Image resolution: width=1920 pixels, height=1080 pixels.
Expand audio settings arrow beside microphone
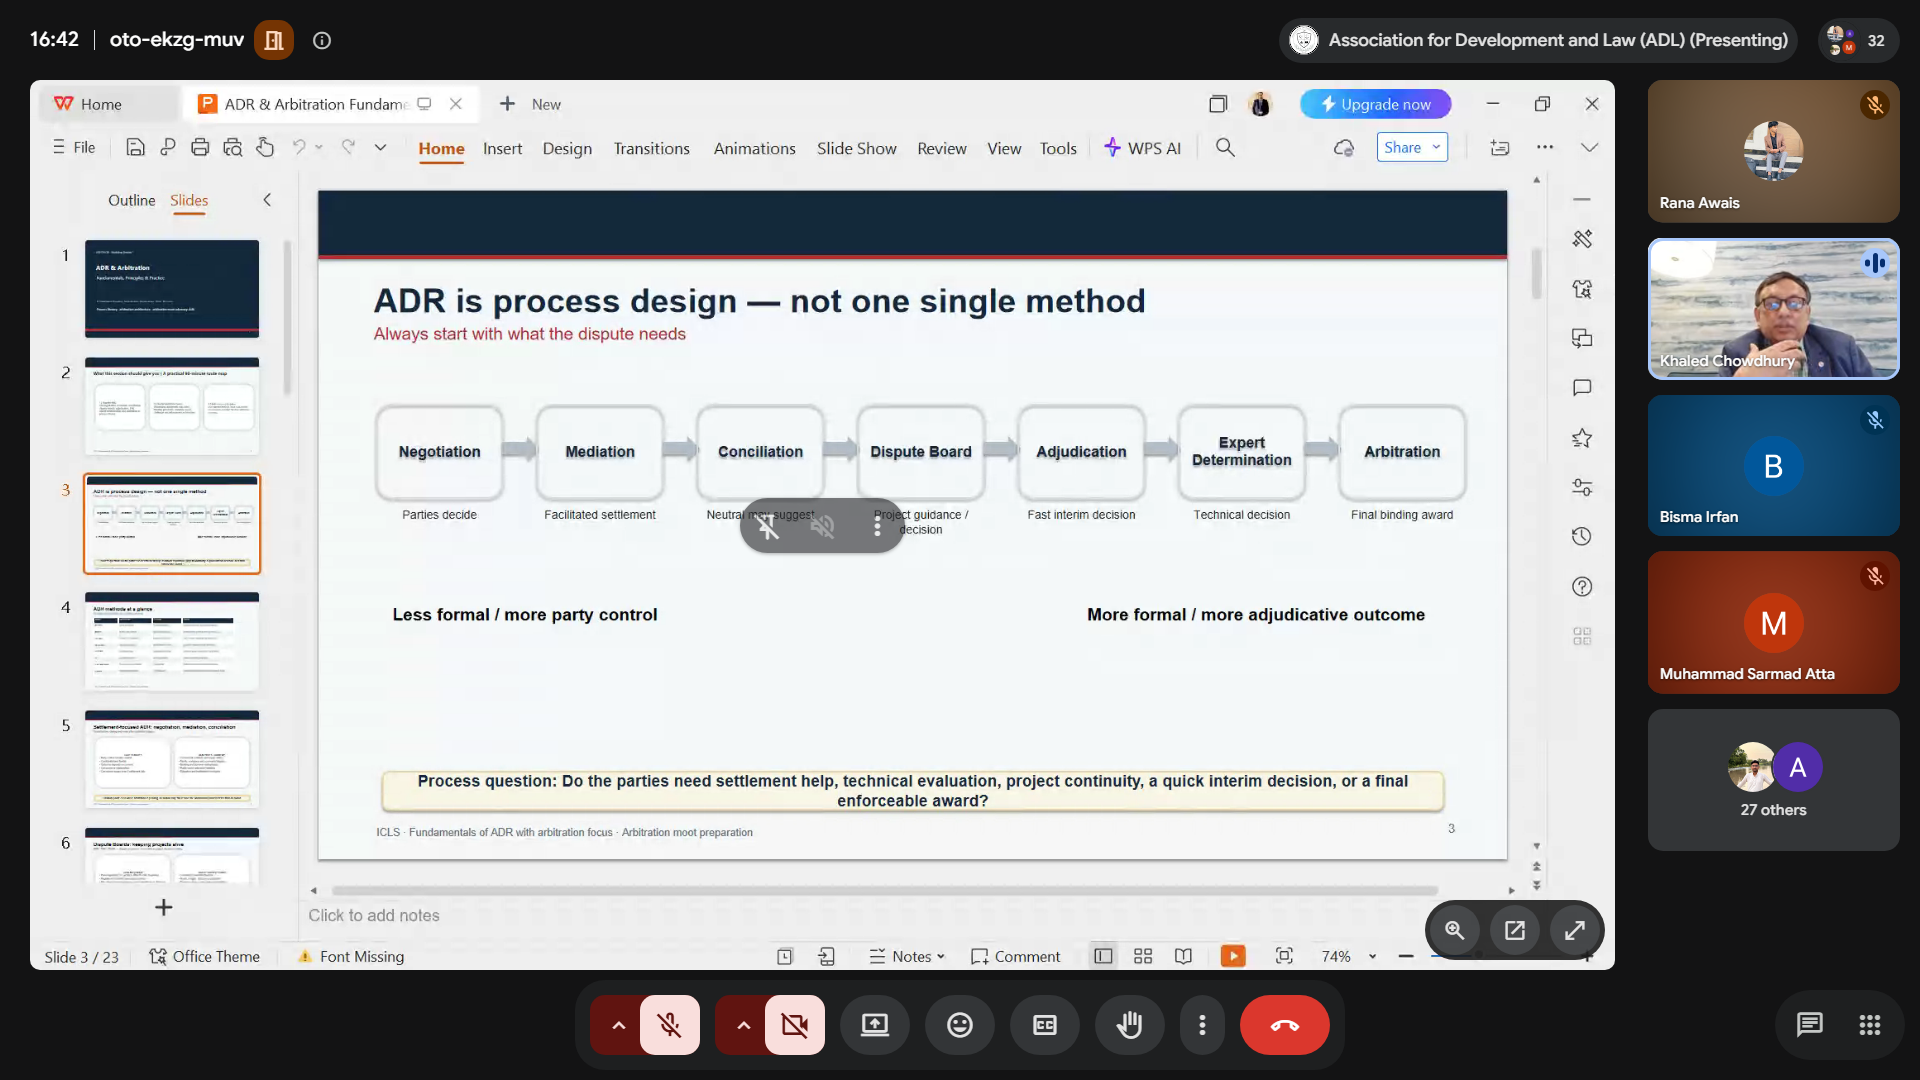coord(618,1025)
